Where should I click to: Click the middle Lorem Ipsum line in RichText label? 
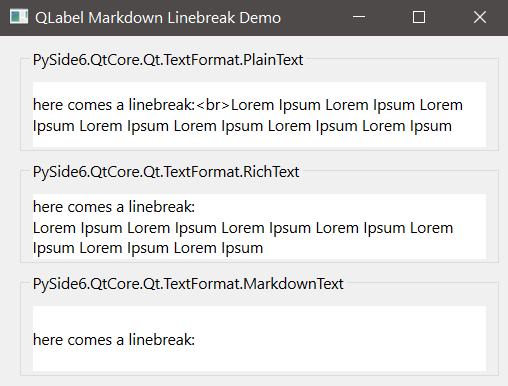point(243,228)
